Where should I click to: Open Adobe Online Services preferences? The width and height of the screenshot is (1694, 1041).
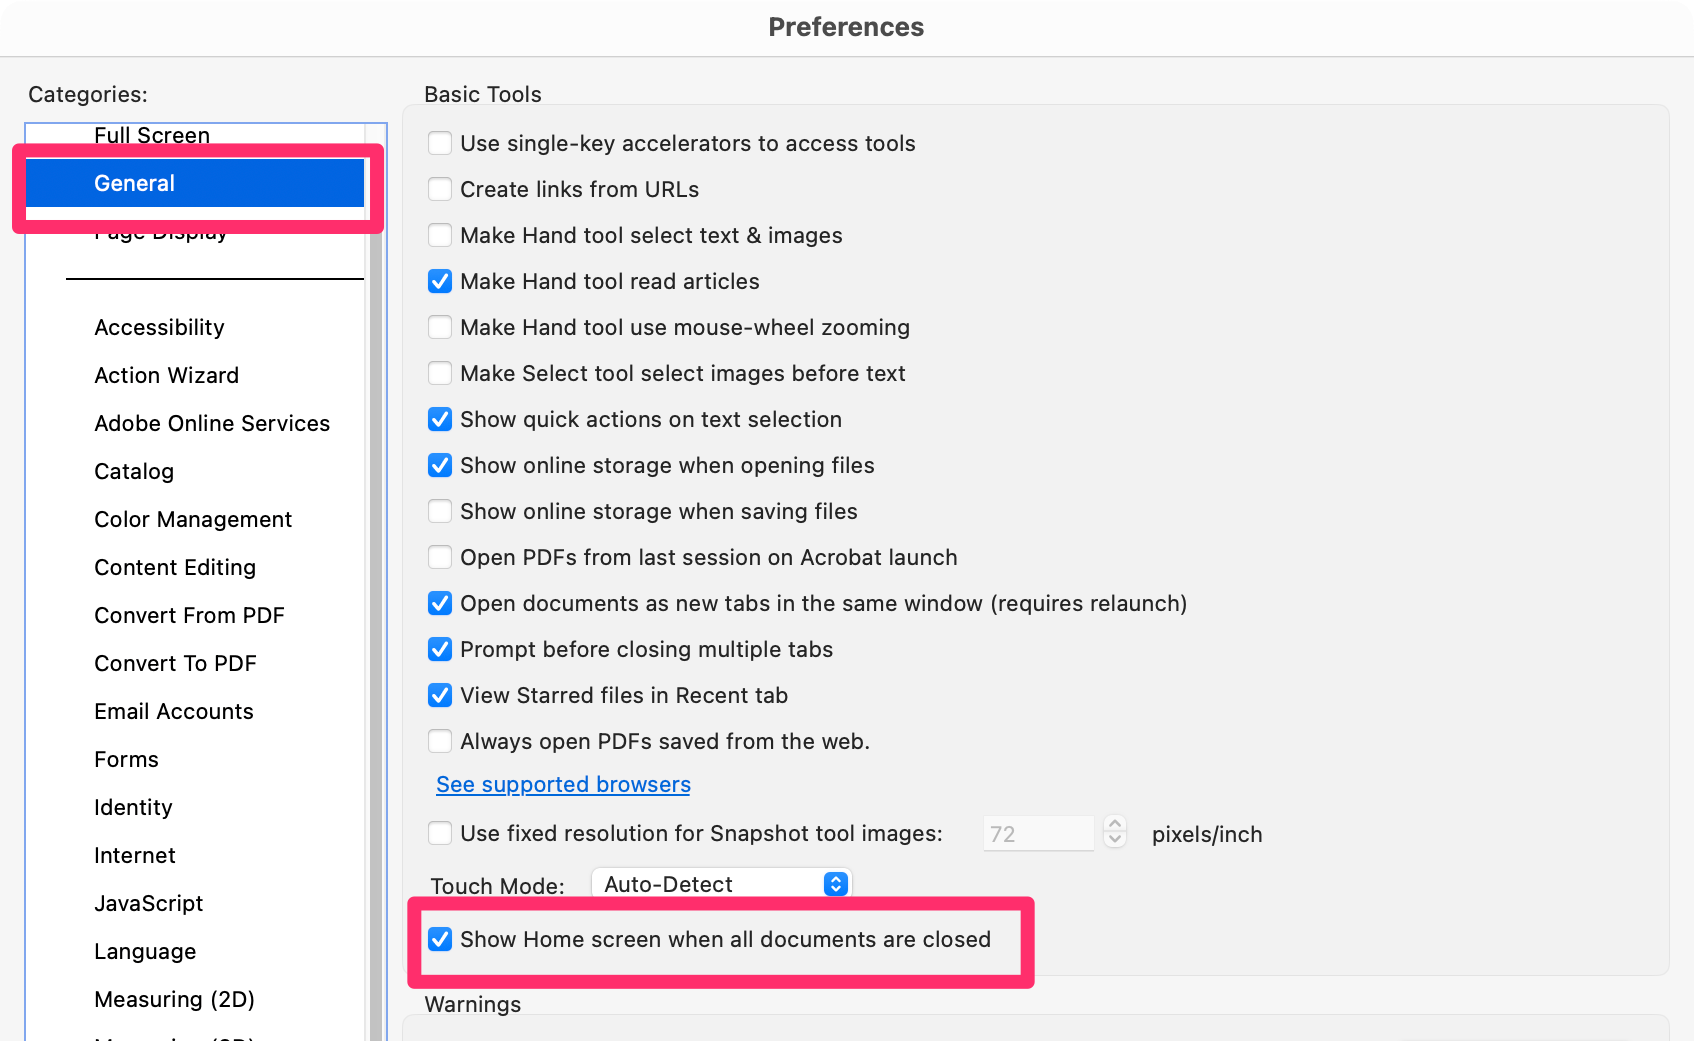[x=212, y=423]
